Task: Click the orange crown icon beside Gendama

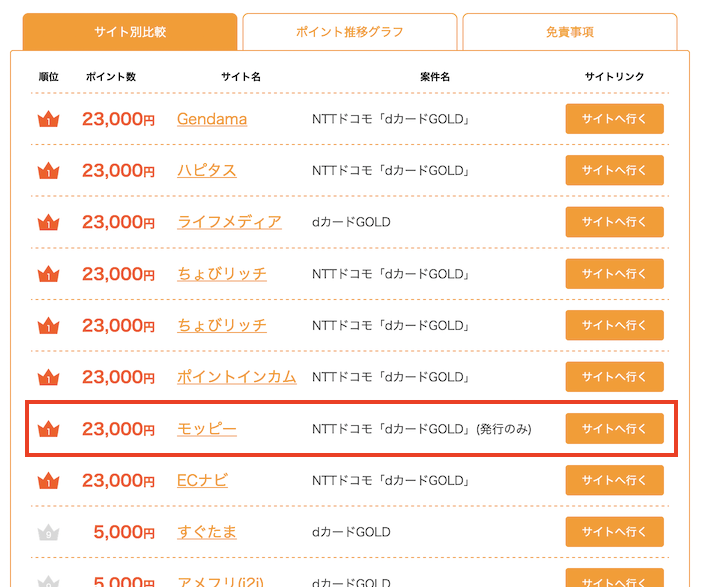Action: pyautogui.click(x=49, y=119)
